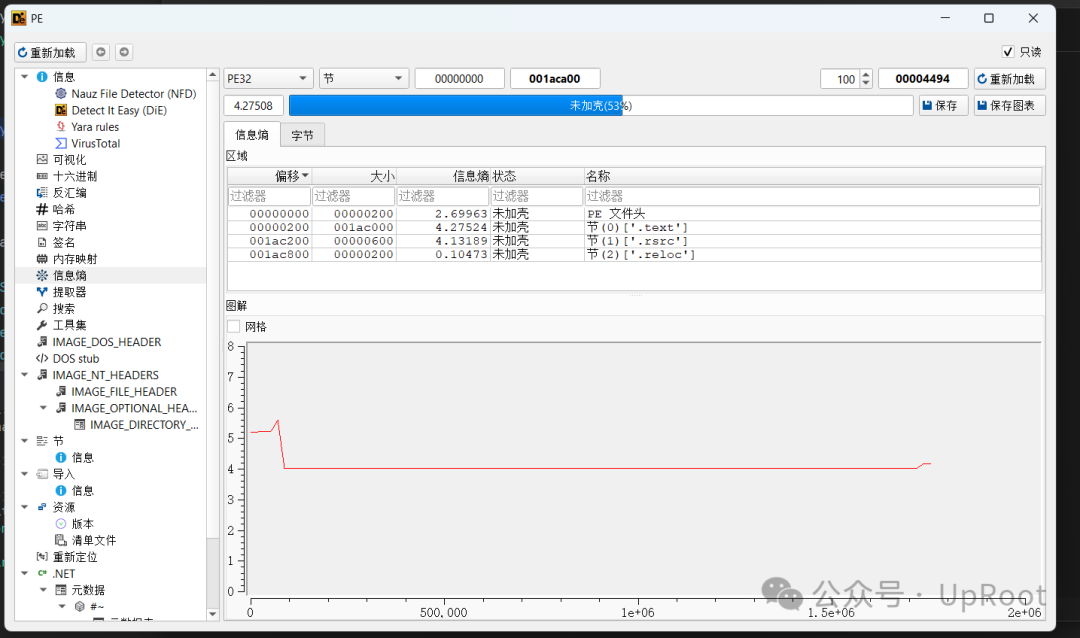
Task: Enable the 网格 grid checkbox
Action: click(x=234, y=327)
